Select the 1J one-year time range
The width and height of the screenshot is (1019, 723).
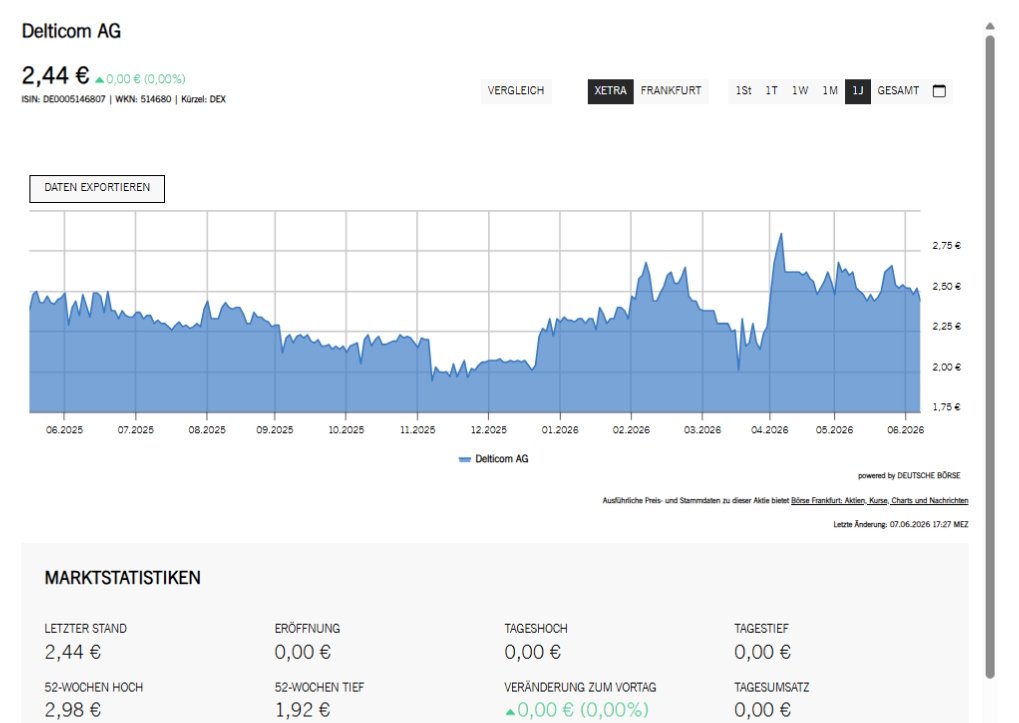[x=858, y=91]
